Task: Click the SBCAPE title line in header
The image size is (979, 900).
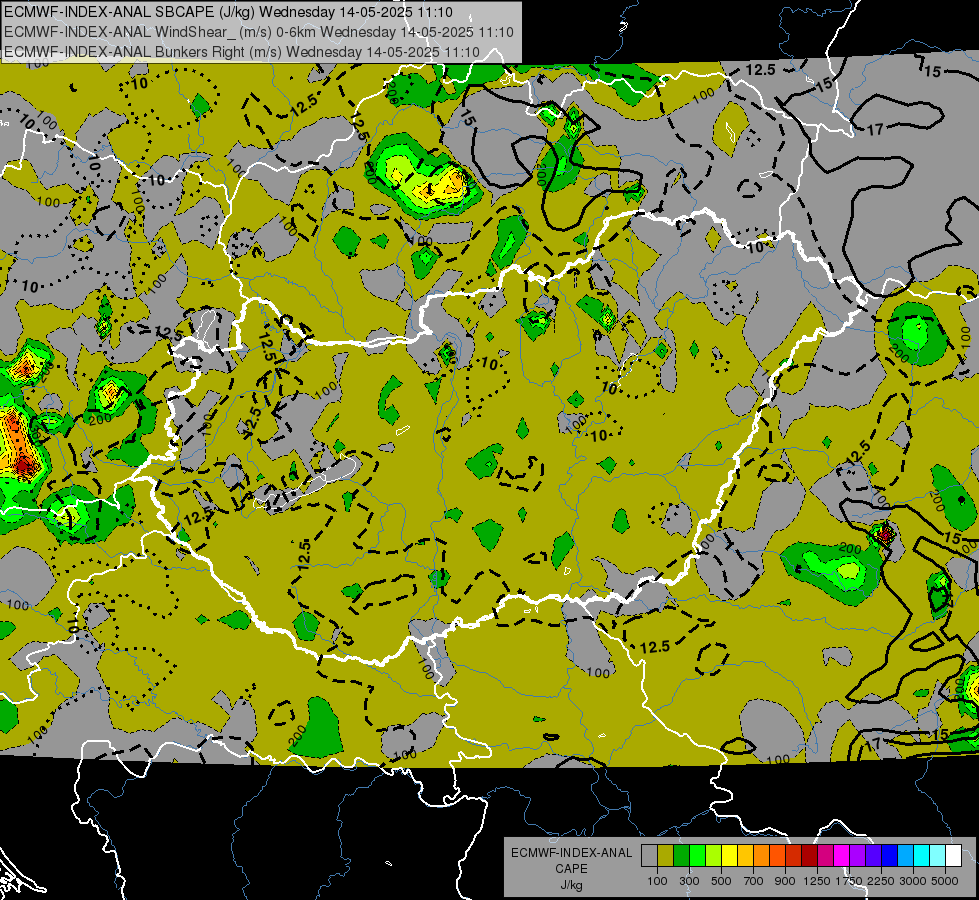Action: click(229, 12)
